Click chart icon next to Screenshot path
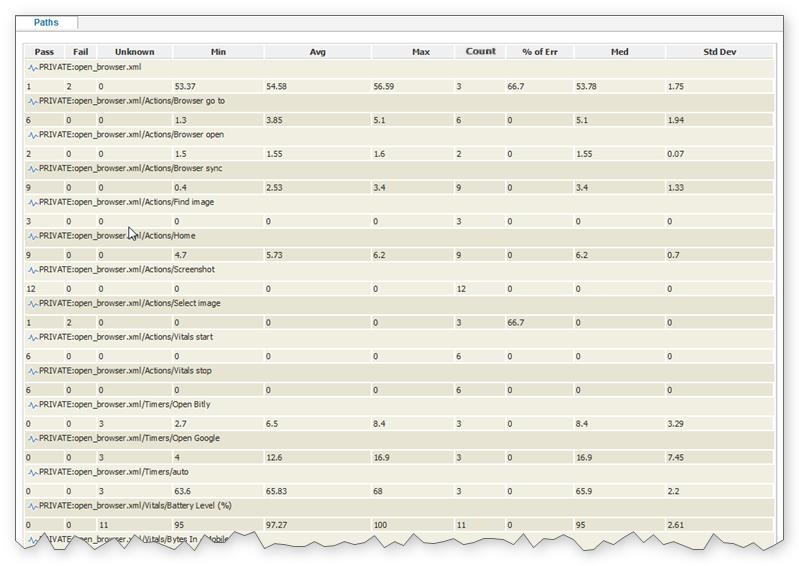 pos(32,270)
